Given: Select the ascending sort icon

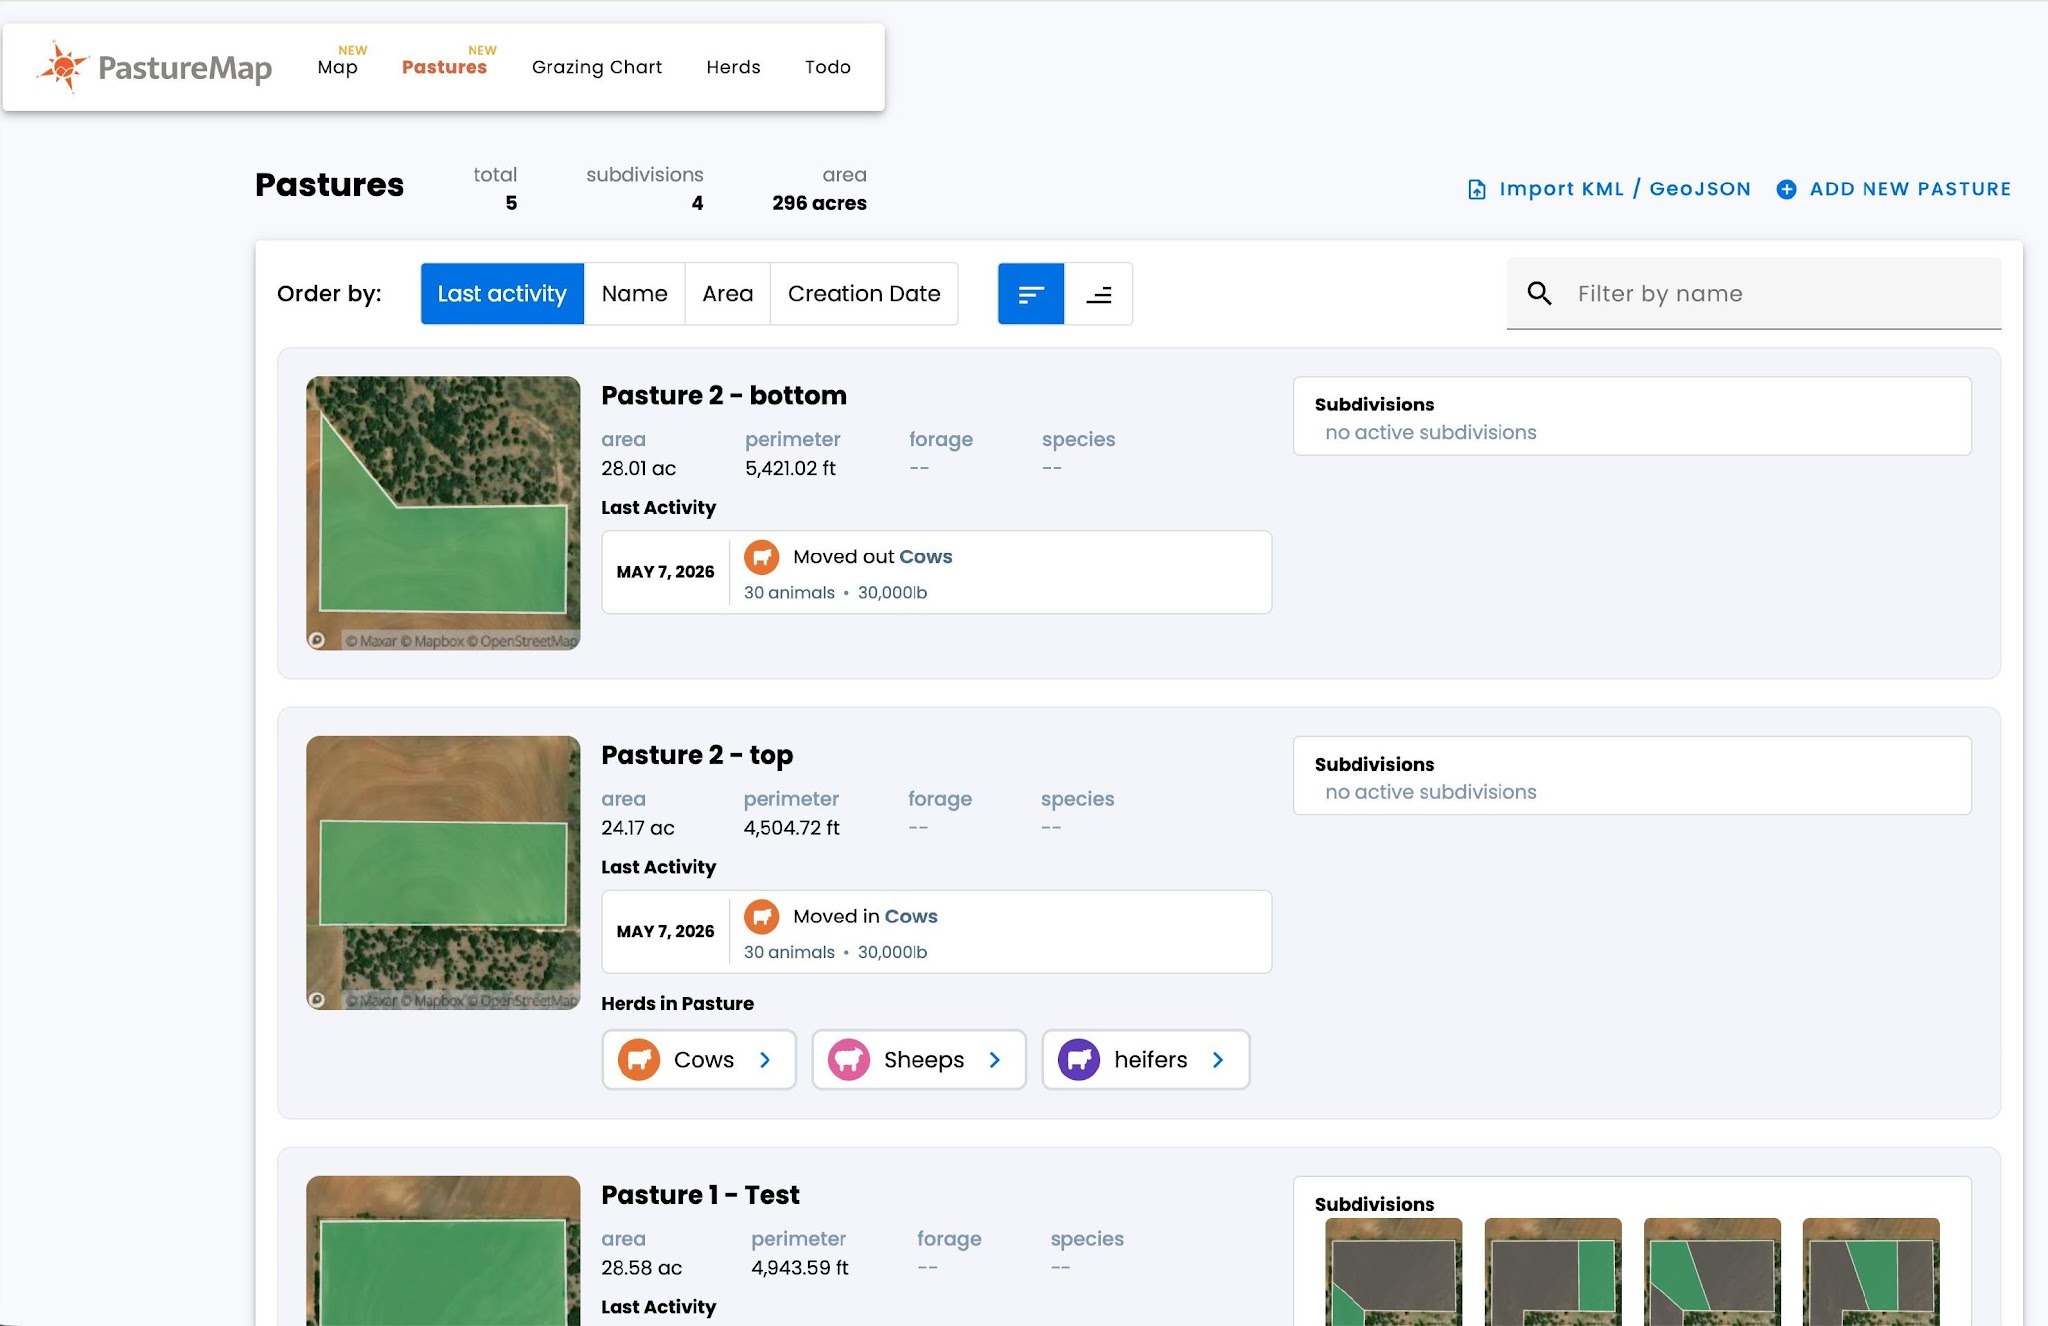Looking at the screenshot, I should click(1099, 294).
